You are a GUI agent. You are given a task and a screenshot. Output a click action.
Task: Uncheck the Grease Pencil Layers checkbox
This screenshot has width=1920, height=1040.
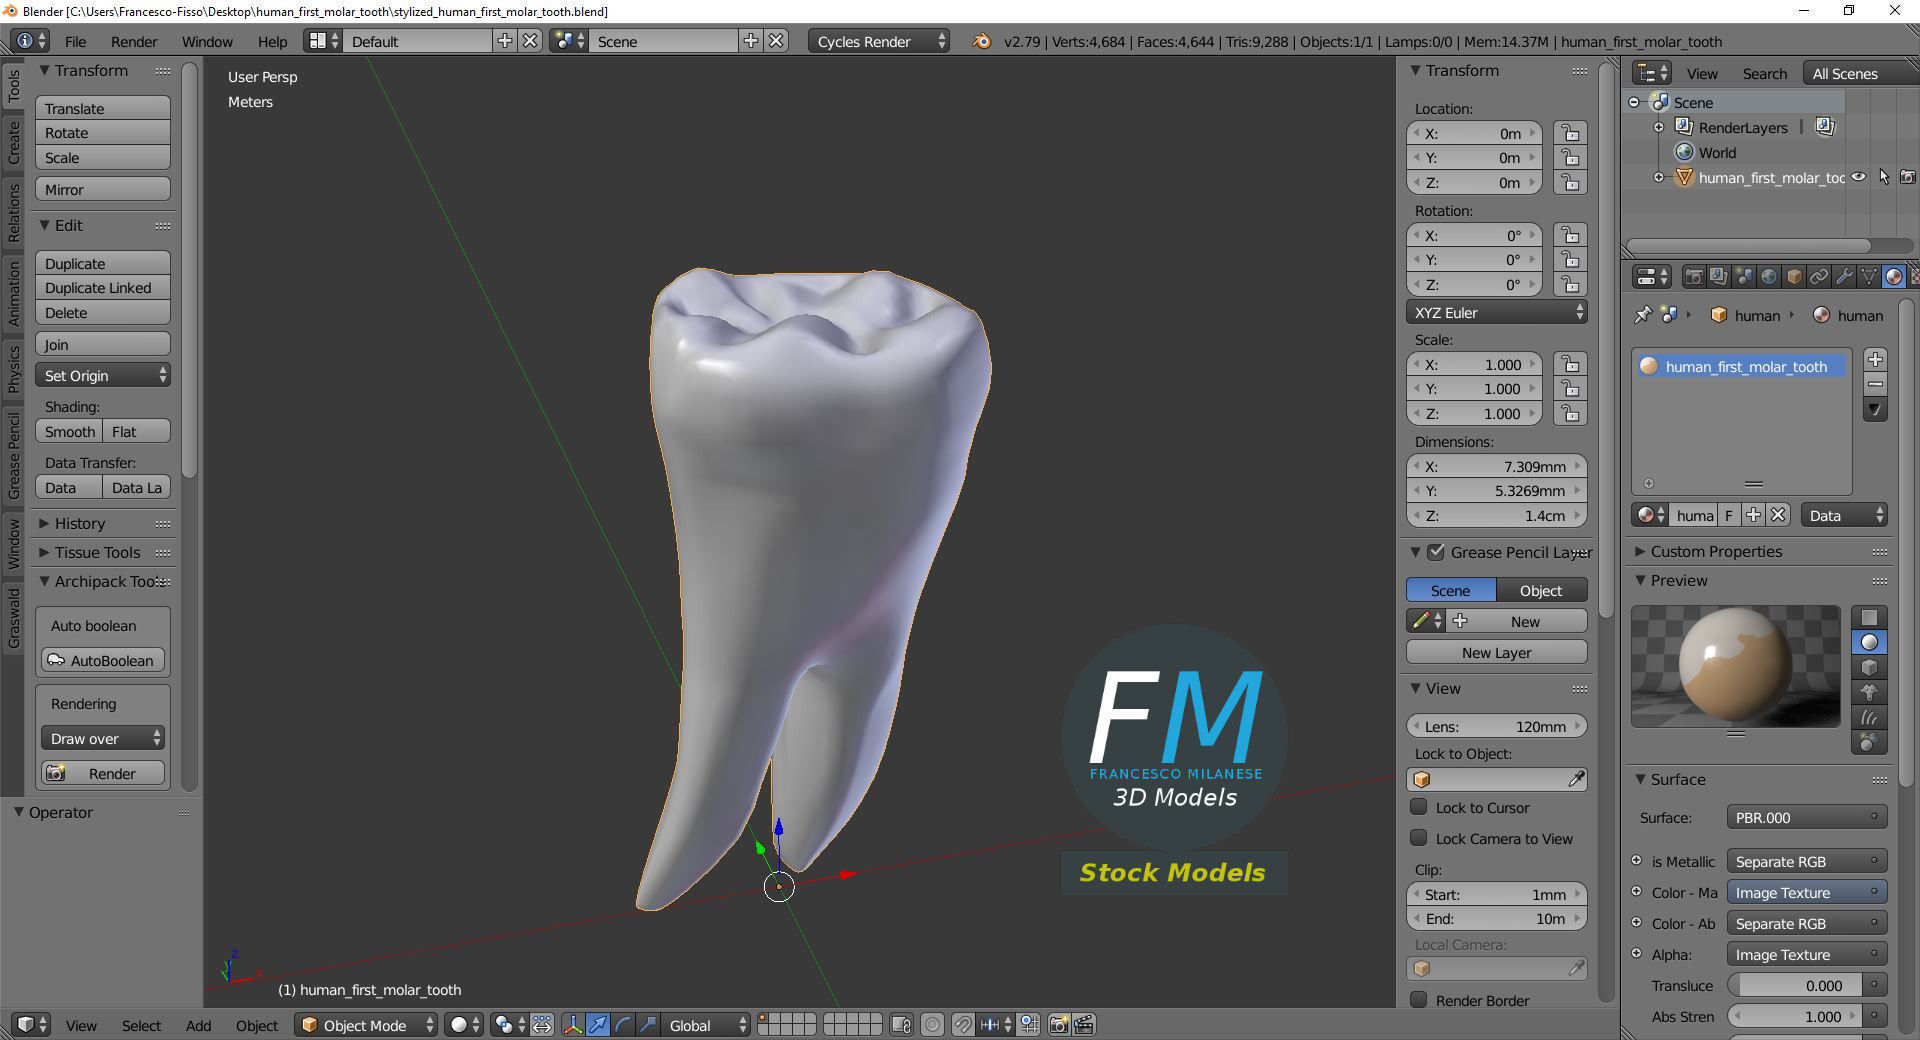(x=1436, y=552)
